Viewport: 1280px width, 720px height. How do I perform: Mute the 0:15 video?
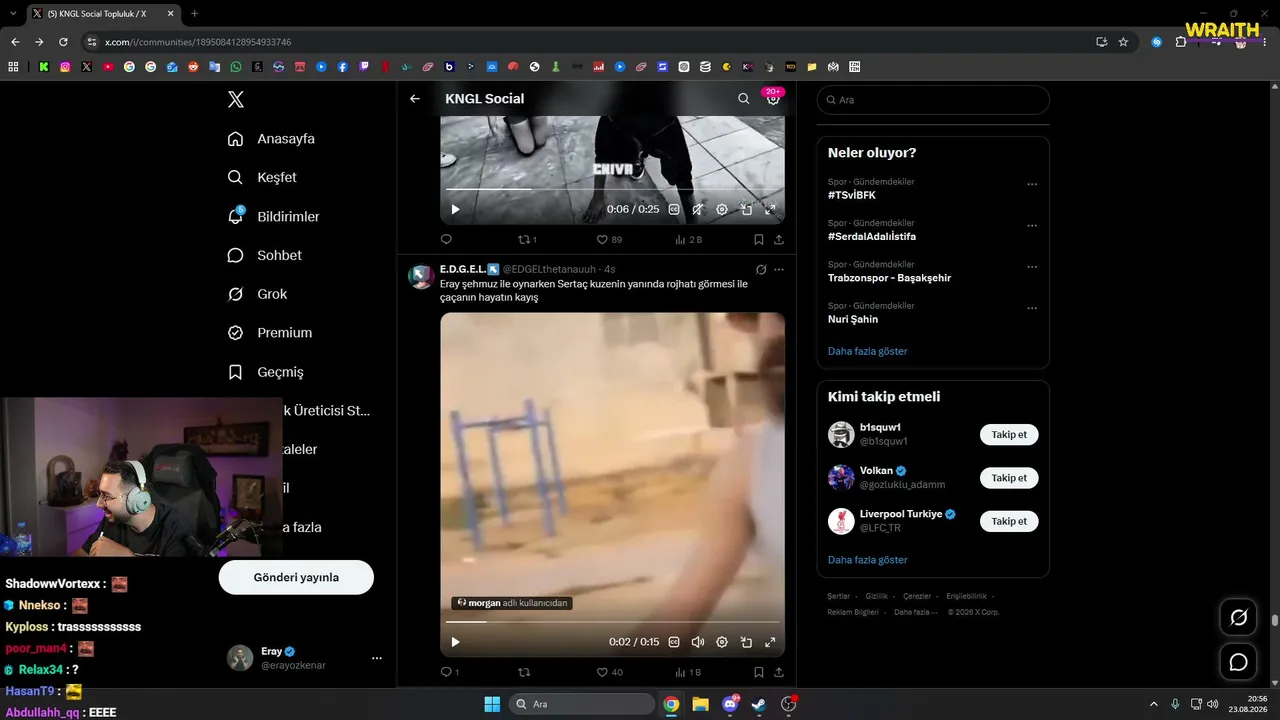[x=698, y=642]
